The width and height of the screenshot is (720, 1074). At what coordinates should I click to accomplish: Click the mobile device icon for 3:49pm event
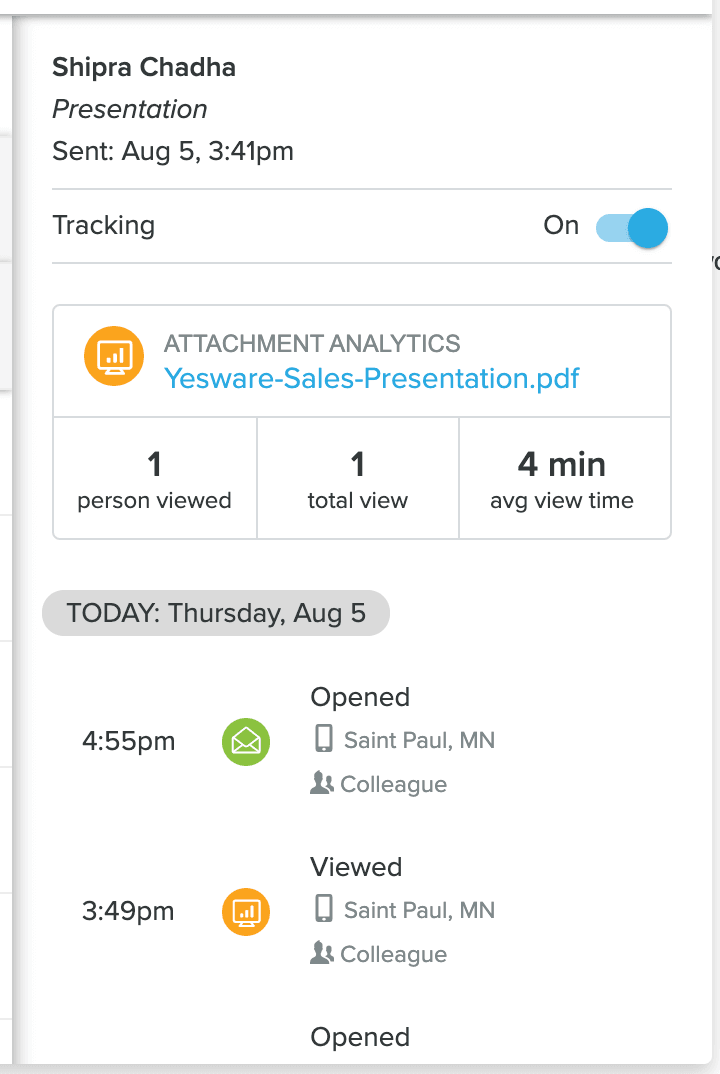pos(323,910)
